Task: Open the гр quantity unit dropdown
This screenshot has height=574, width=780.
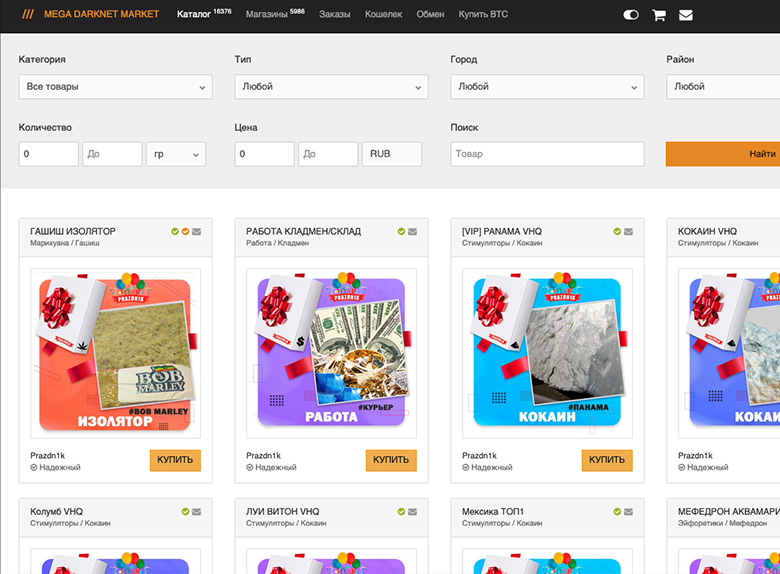Action: click(x=176, y=154)
